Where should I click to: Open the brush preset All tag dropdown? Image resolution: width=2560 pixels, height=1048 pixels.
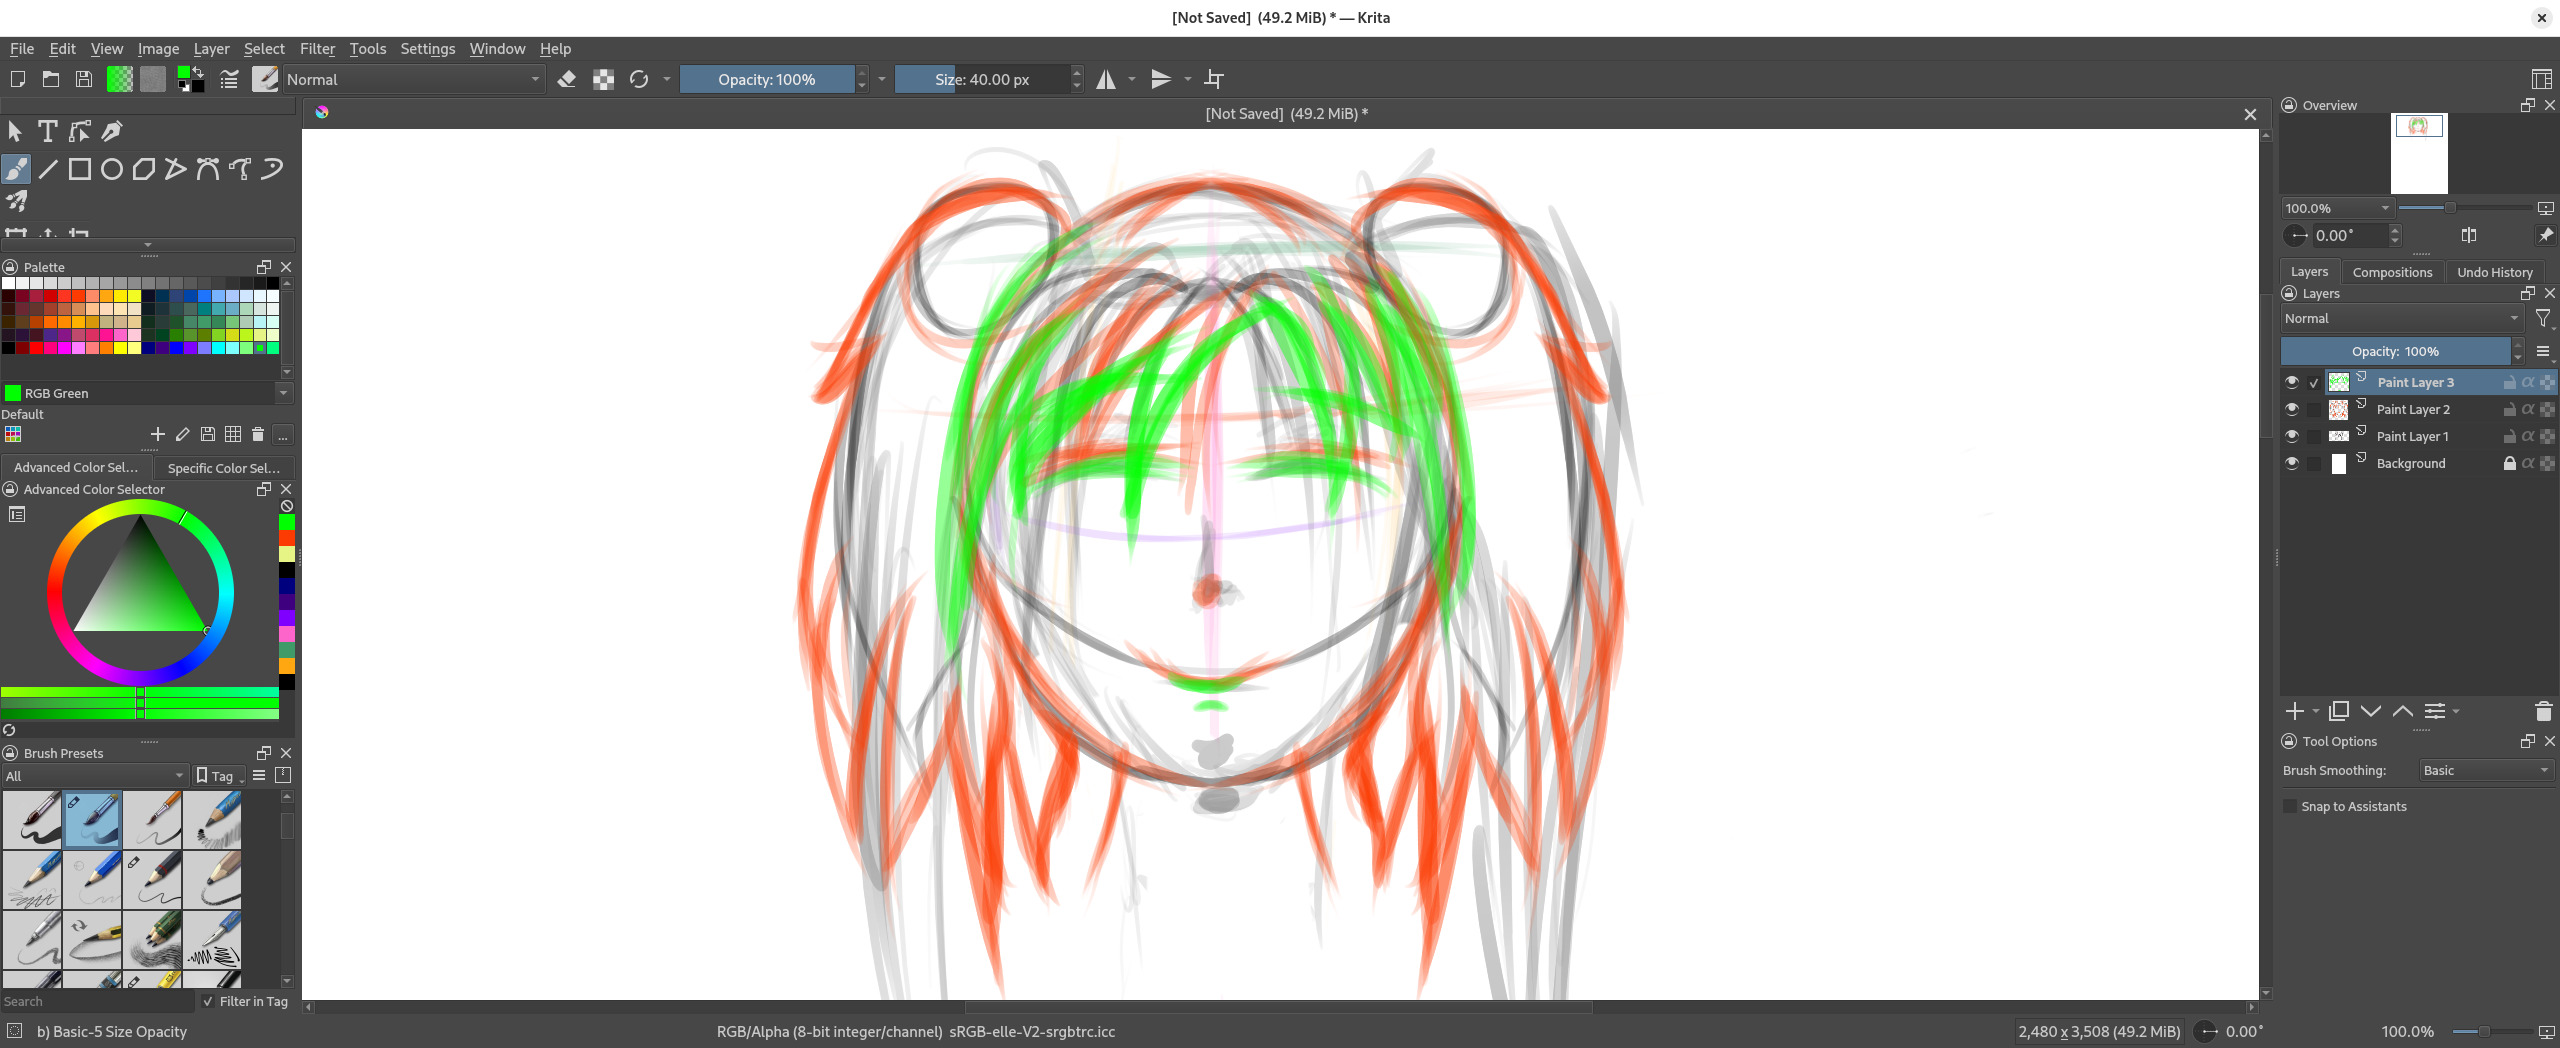tap(95, 776)
